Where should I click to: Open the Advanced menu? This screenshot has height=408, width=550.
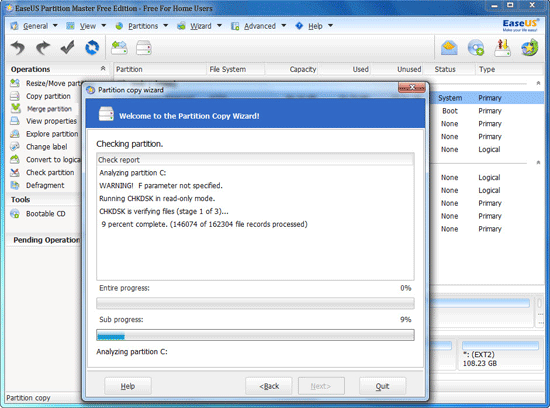pos(259,26)
